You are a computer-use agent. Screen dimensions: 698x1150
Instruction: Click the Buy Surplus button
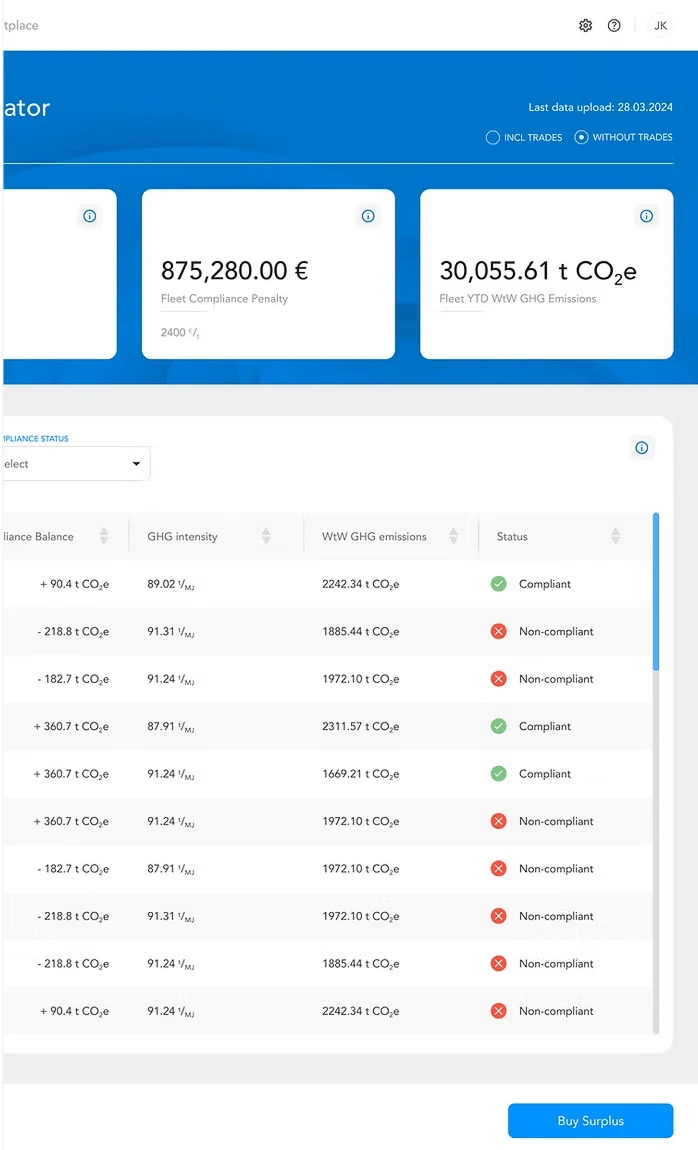(x=590, y=1121)
